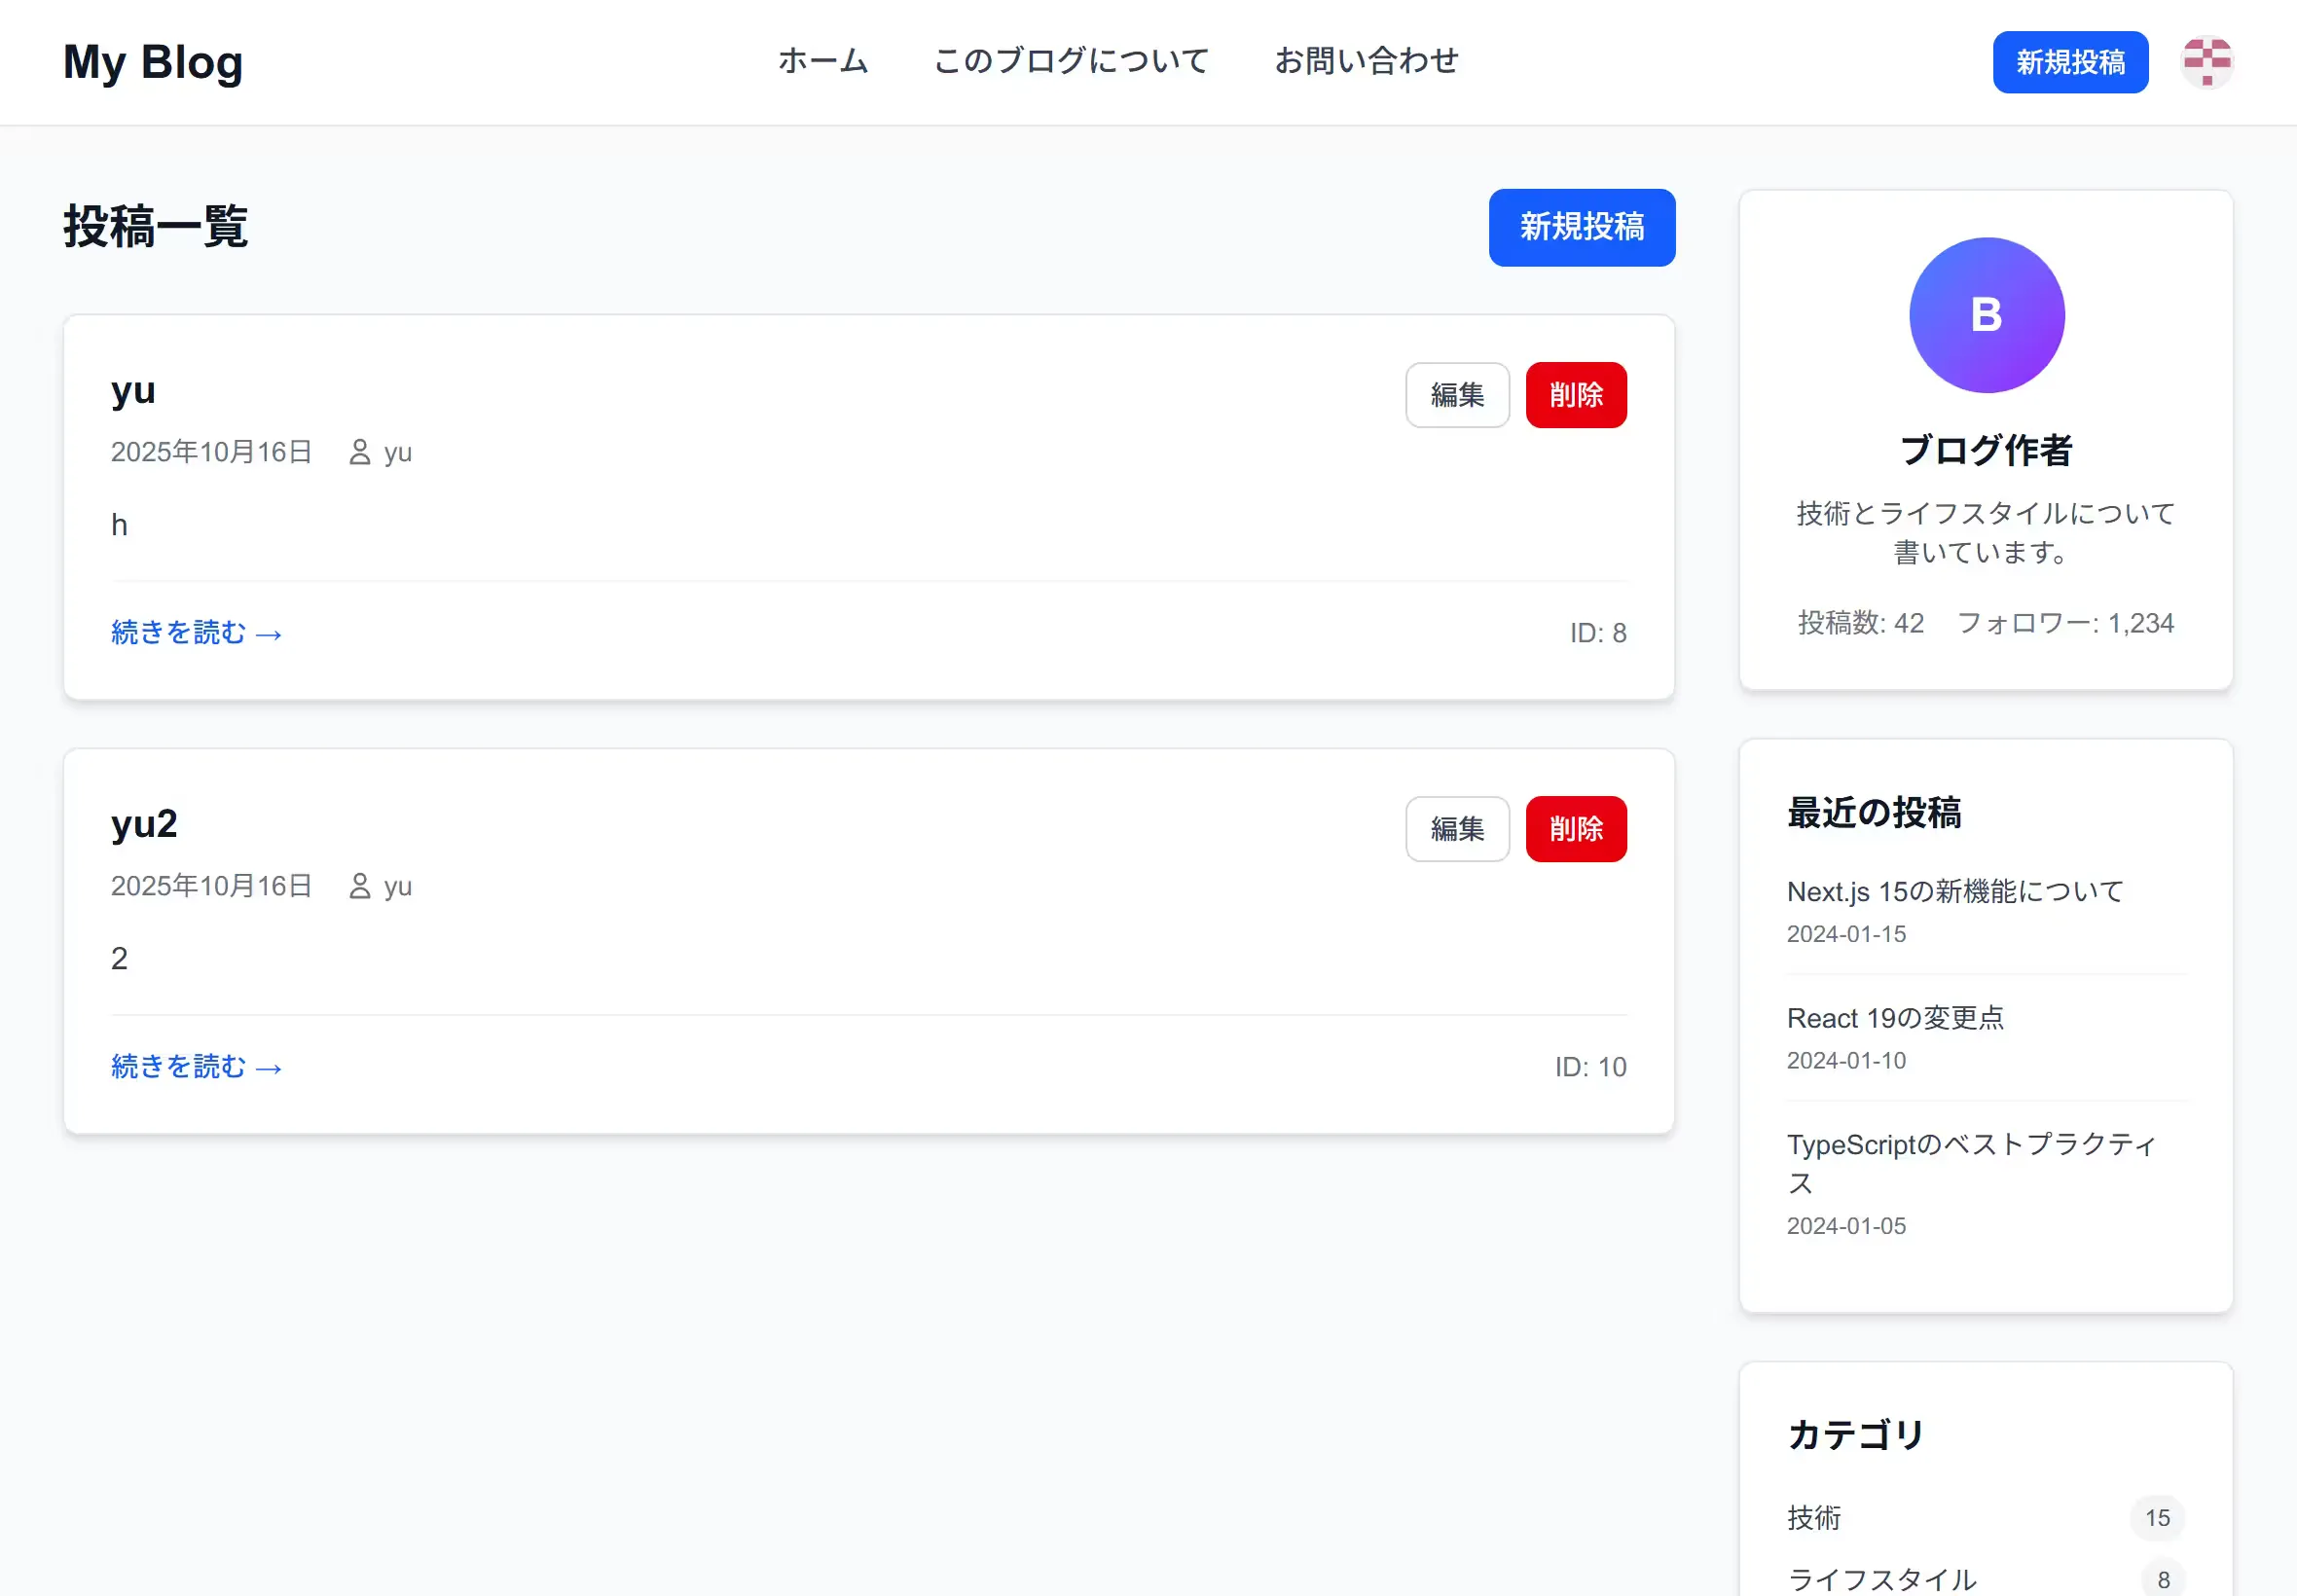Open お問い合わせ page

point(1366,61)
